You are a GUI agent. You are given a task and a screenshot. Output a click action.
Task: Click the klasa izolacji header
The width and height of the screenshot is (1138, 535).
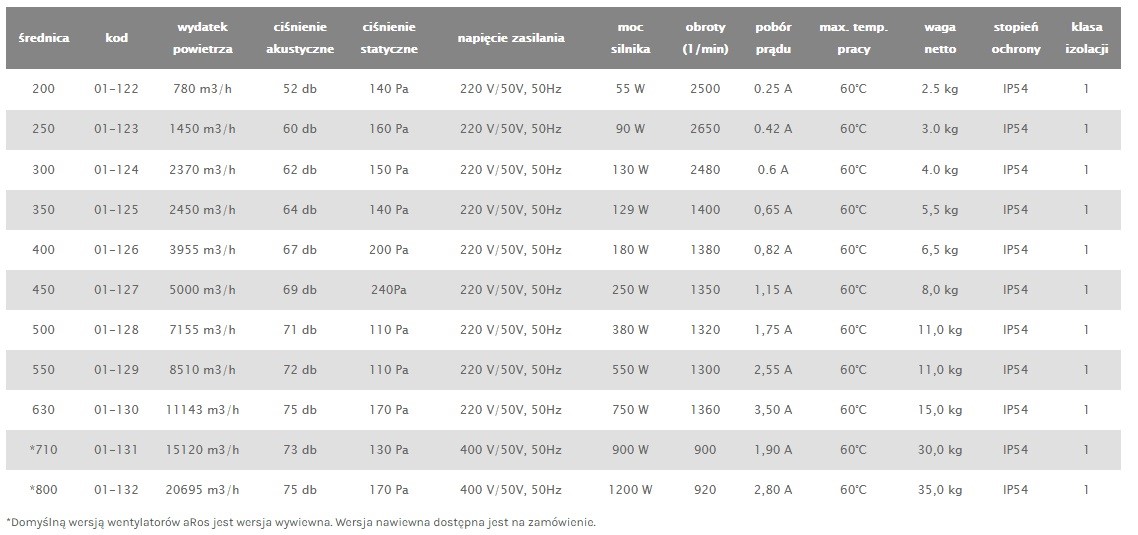point(1086,38)
